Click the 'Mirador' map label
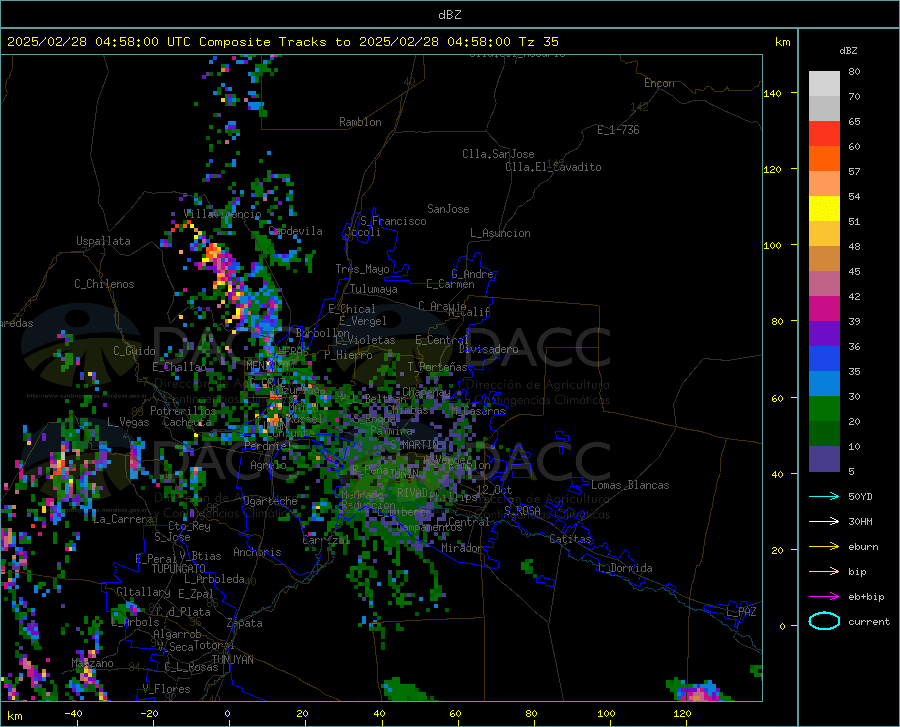Screen dimensions: 900x727 point(461,548)
